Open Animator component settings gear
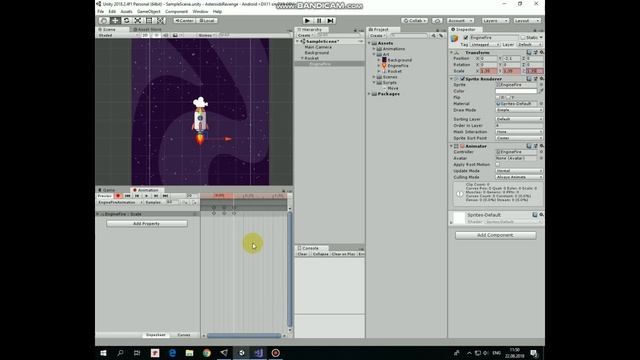Viewport: 640px width, 360px height. tap(542, 146)
